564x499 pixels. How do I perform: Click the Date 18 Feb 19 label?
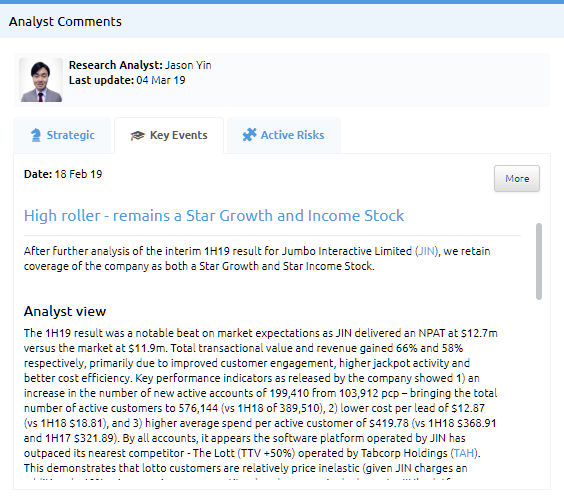click(x=63, y=174)
